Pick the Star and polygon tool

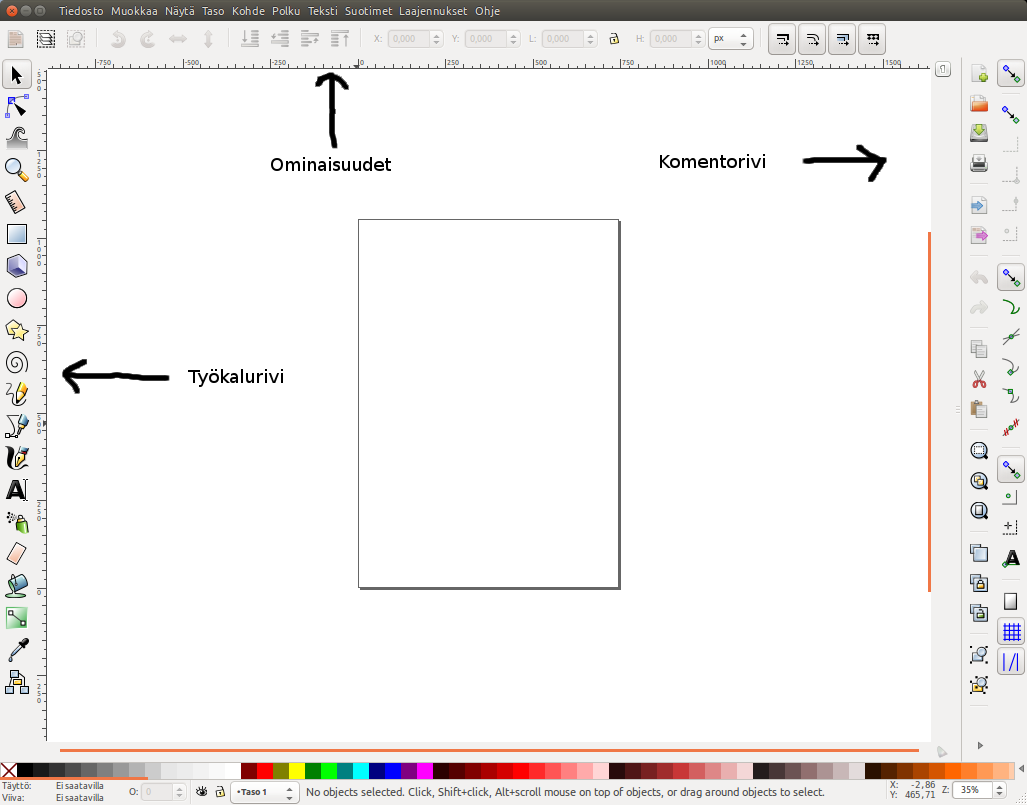coord(16,330)
